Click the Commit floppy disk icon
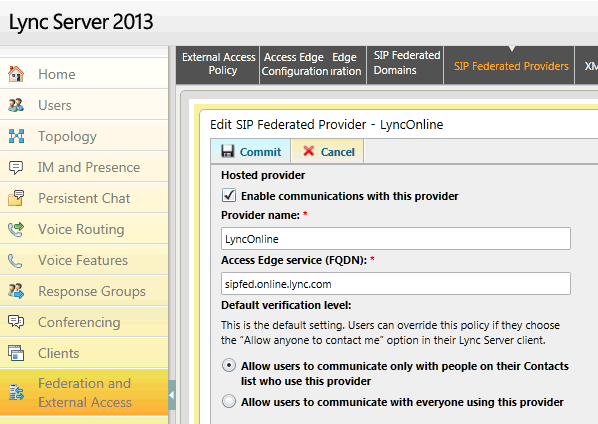The width and height of the screenshot is (598, 424). (228, 151)
